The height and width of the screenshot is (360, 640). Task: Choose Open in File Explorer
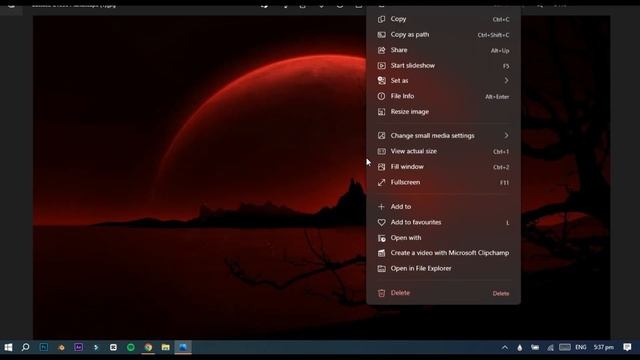443,269
